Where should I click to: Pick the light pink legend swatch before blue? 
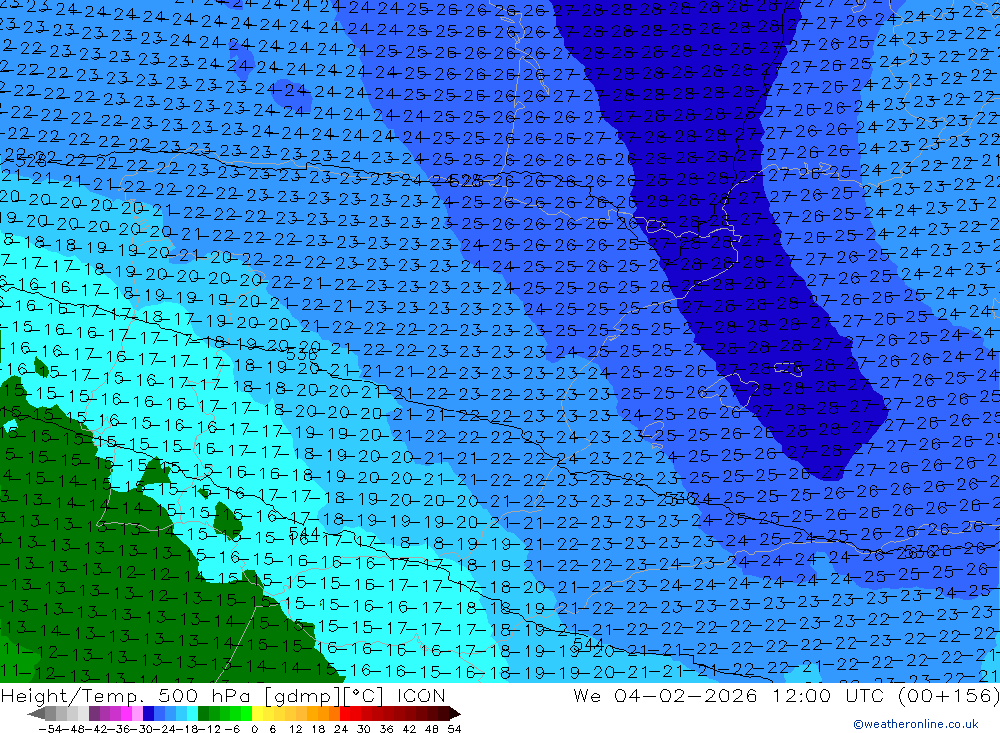pos(137,714)
